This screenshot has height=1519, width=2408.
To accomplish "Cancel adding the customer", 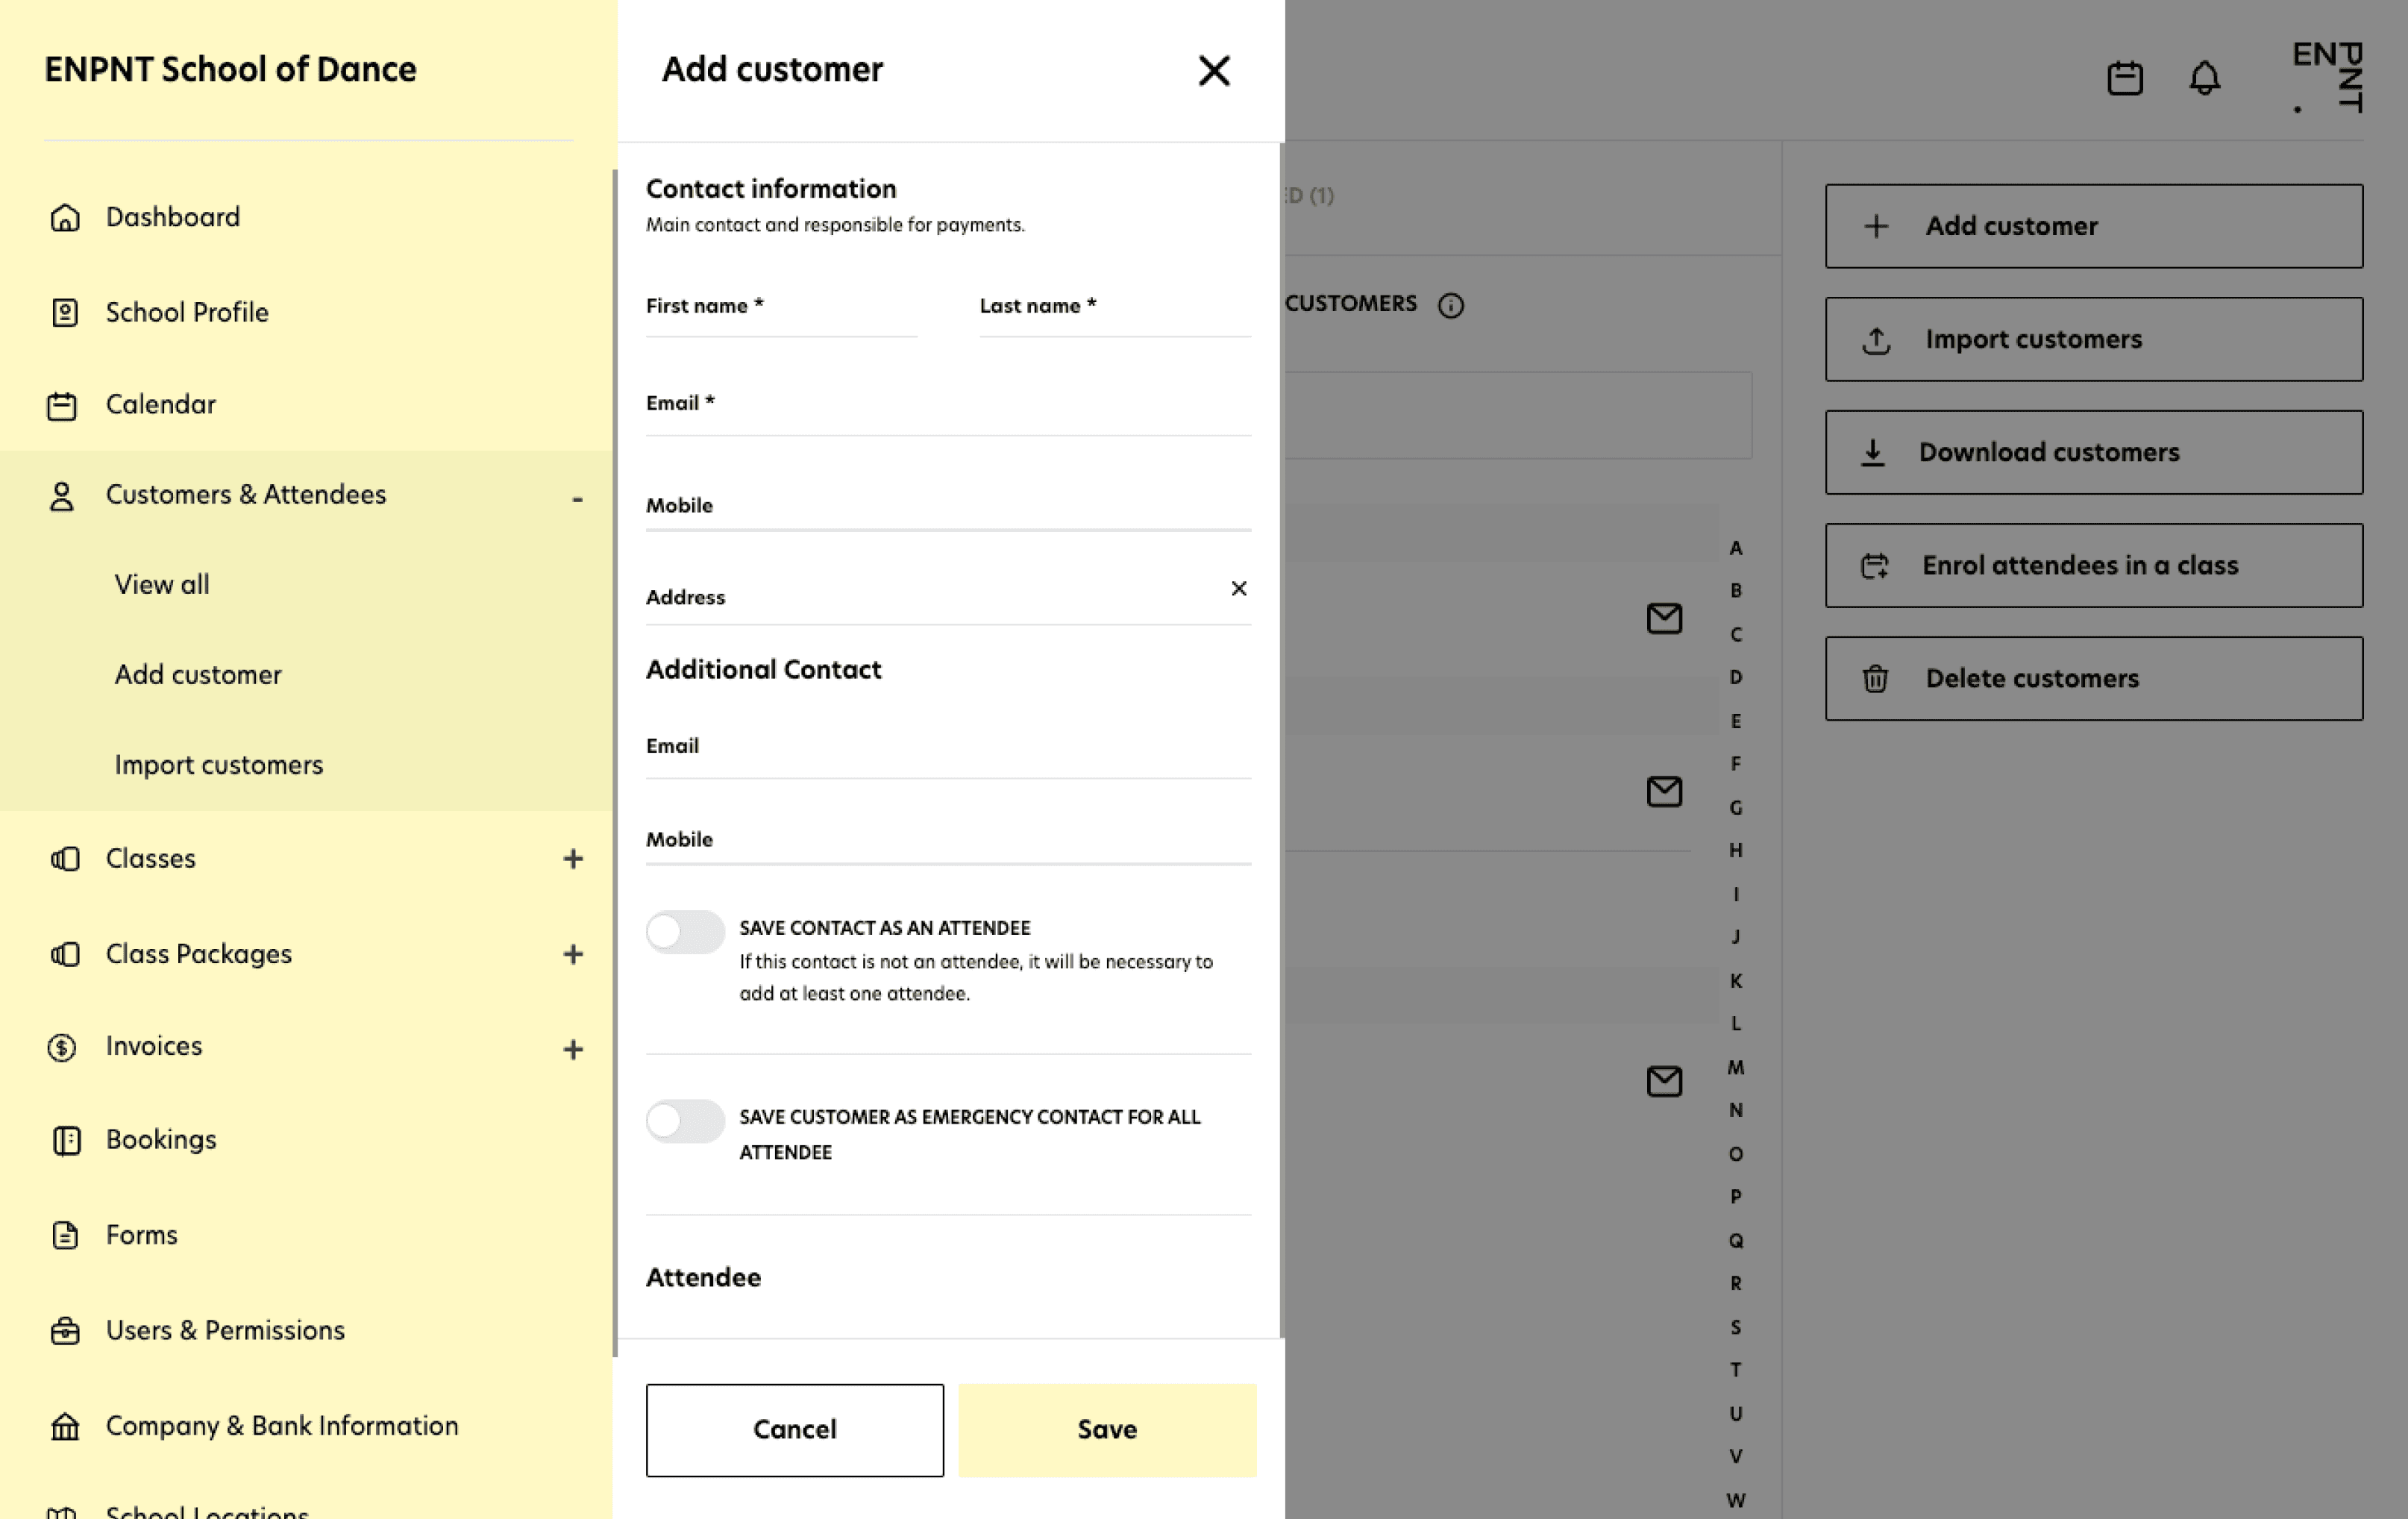I will click(x=795, y=1430).
